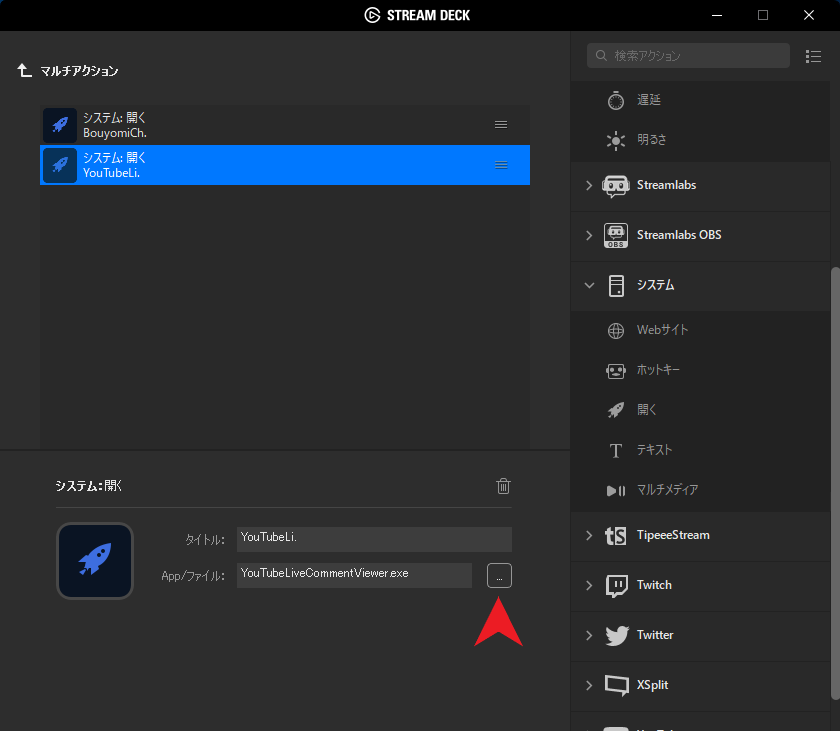Choose the ホットキー action label
Image resolution: width=840 pixels, height=731 pixels.
[658, 370]
